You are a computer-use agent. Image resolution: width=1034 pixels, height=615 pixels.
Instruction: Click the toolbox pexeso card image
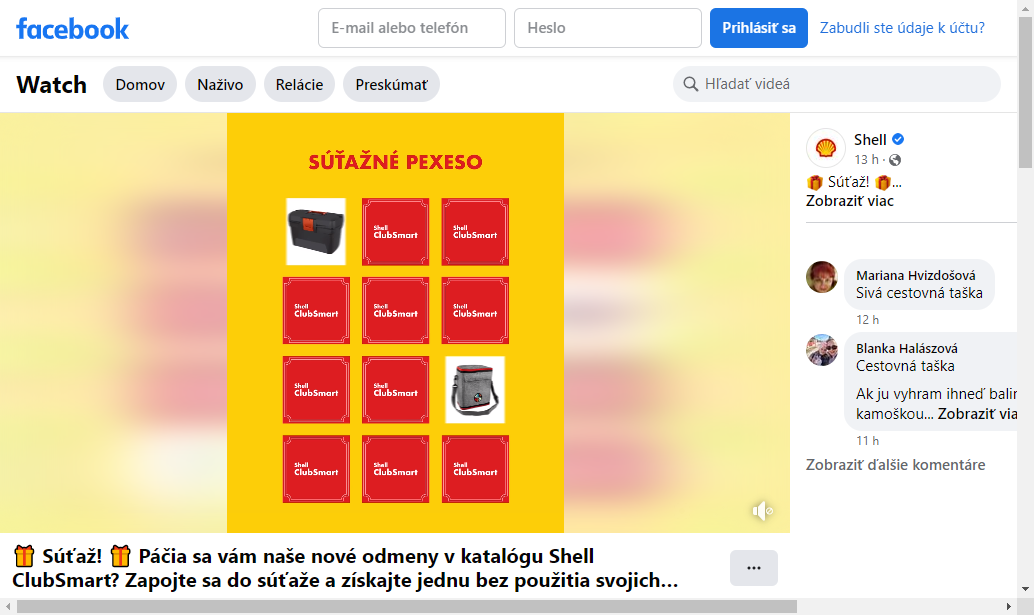pyautogui.click(x=316, y=231)
